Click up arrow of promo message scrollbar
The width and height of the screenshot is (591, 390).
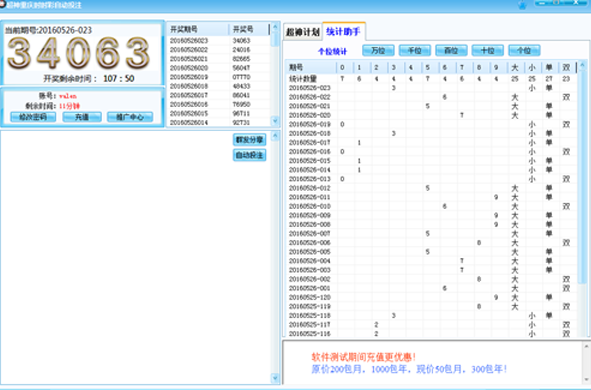(x=586, y=346)
